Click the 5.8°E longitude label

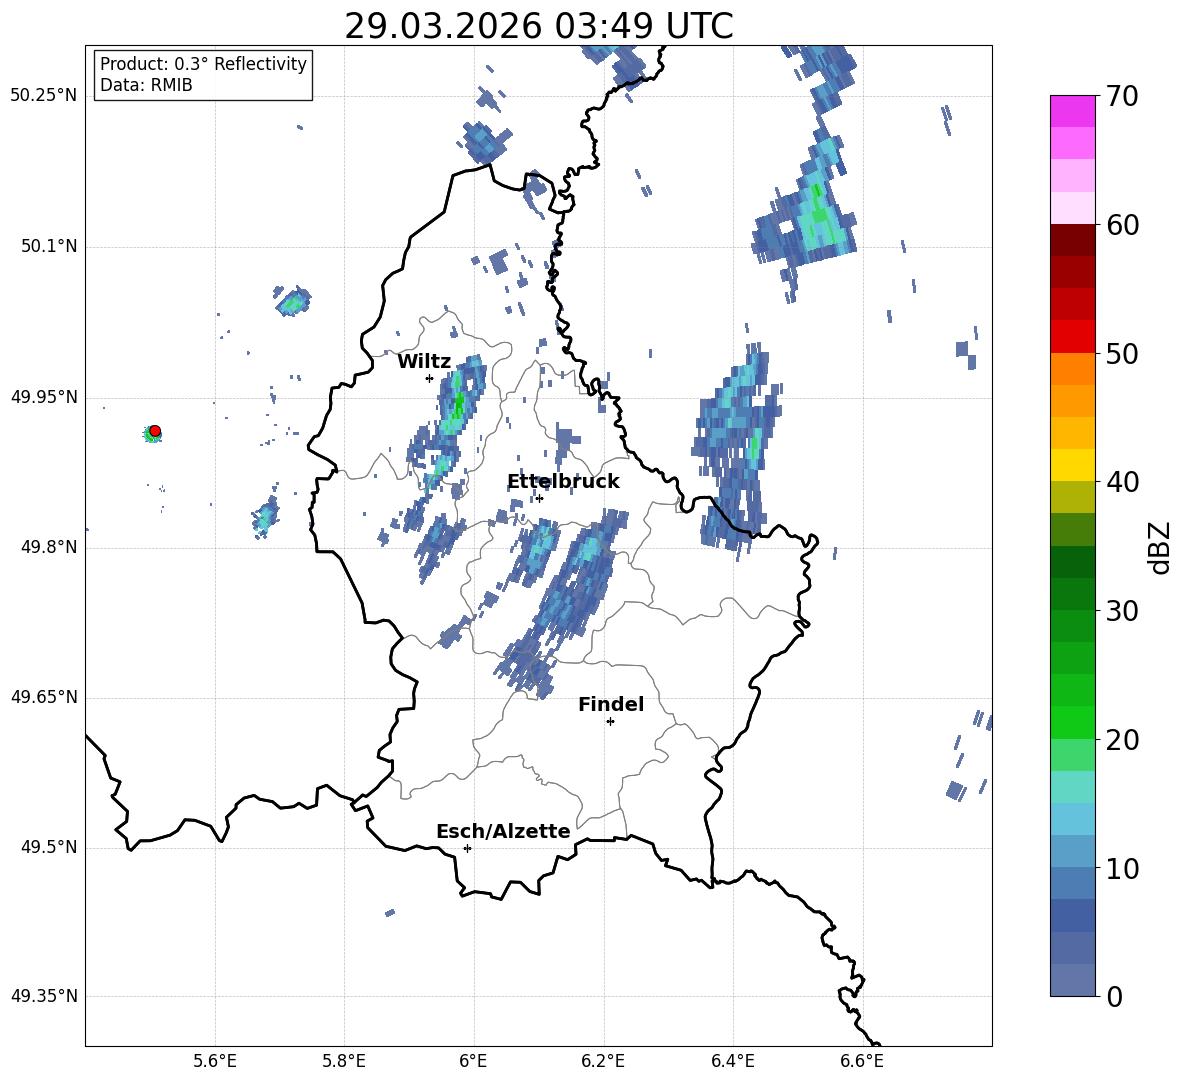coord(344,1062)
